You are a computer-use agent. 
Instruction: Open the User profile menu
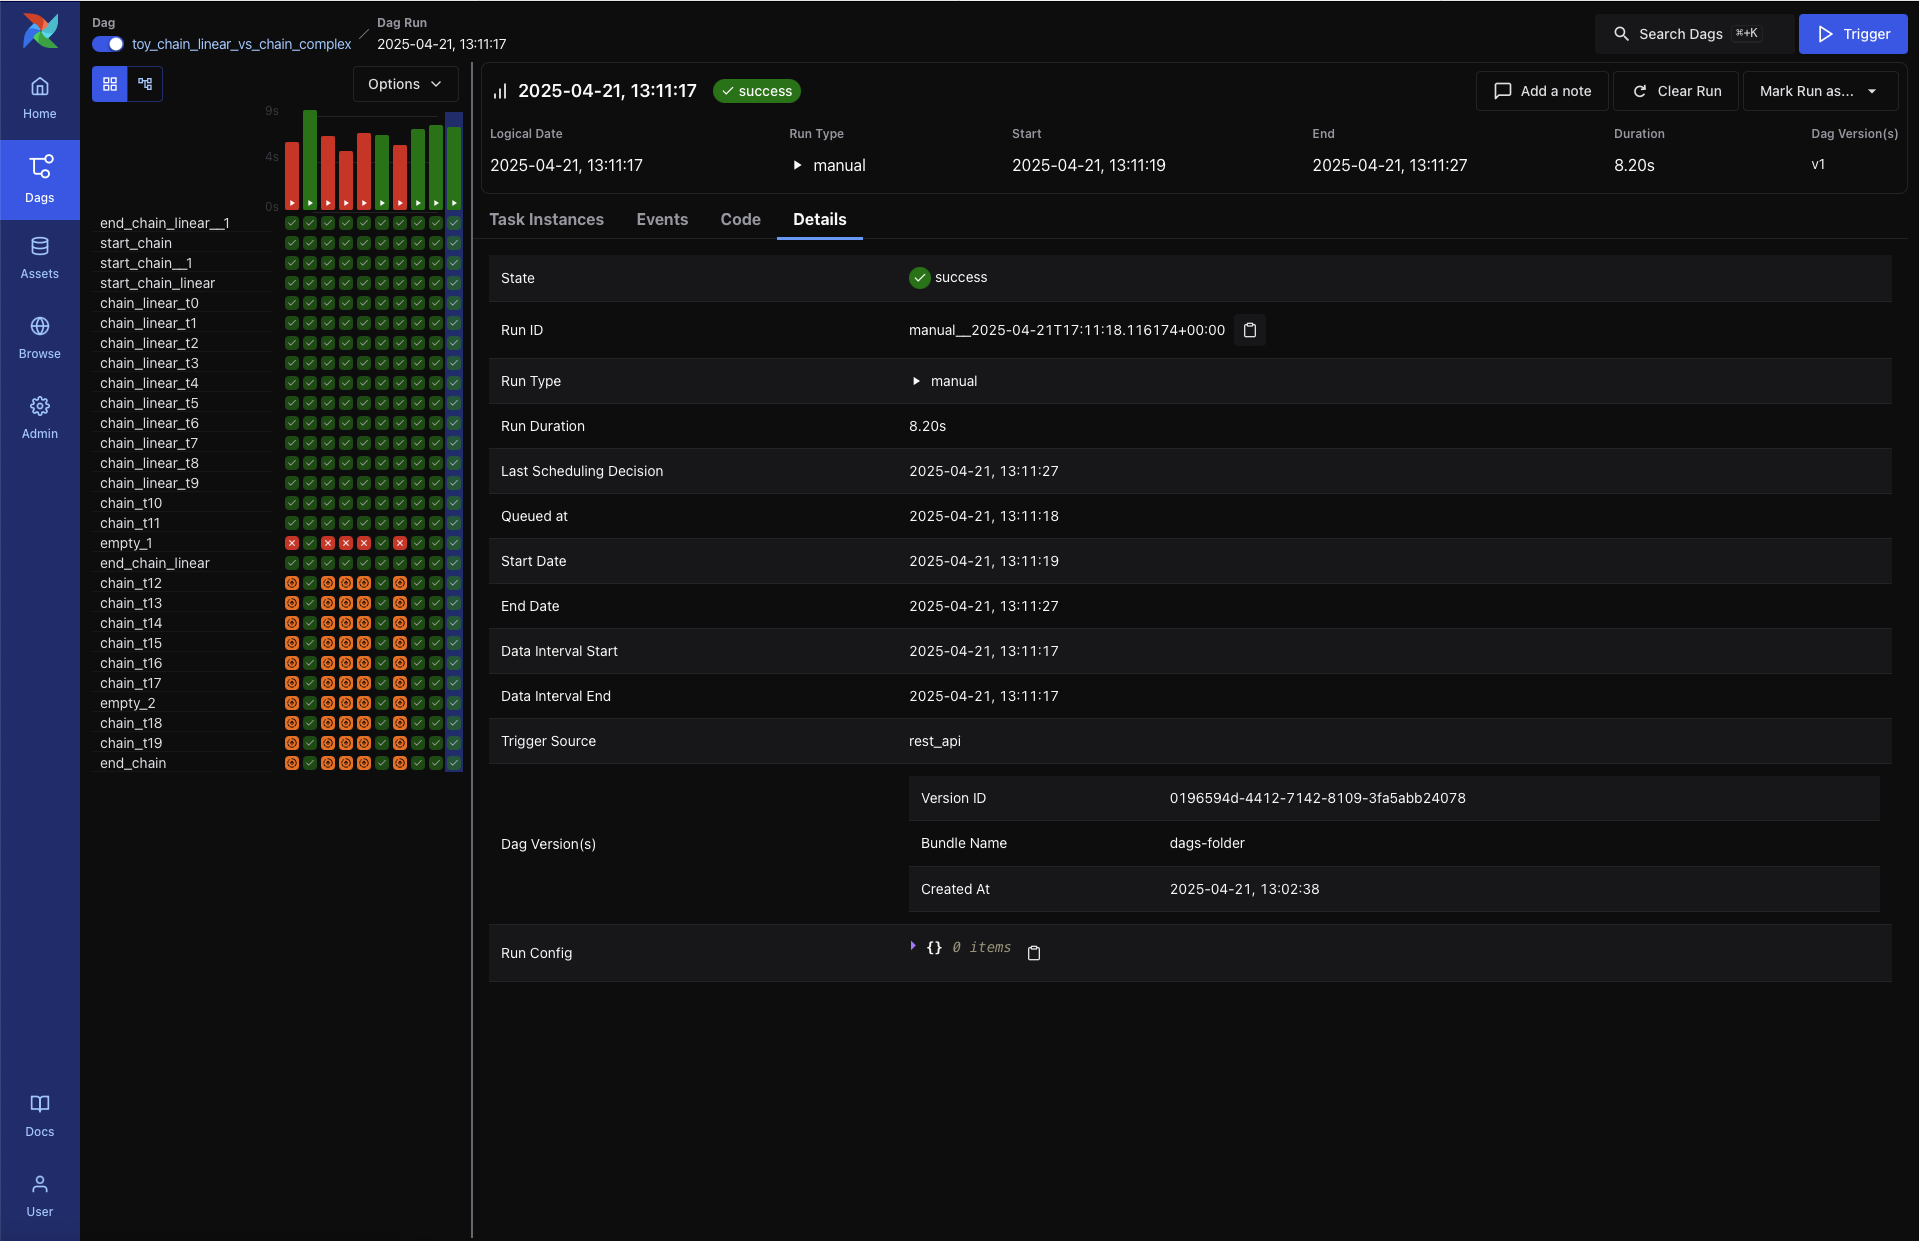pos(39,1195)
